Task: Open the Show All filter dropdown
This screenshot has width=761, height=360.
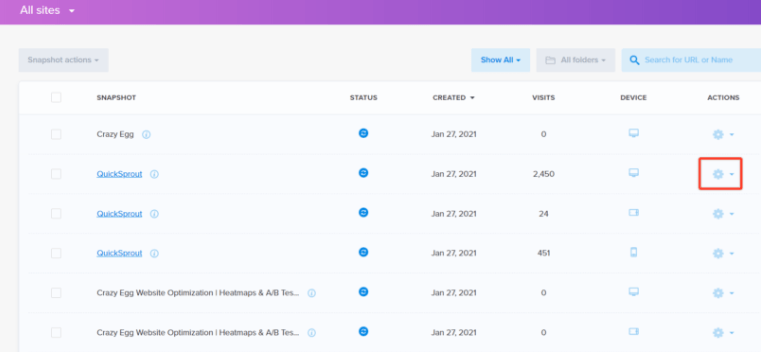Action: pos(500,60)
